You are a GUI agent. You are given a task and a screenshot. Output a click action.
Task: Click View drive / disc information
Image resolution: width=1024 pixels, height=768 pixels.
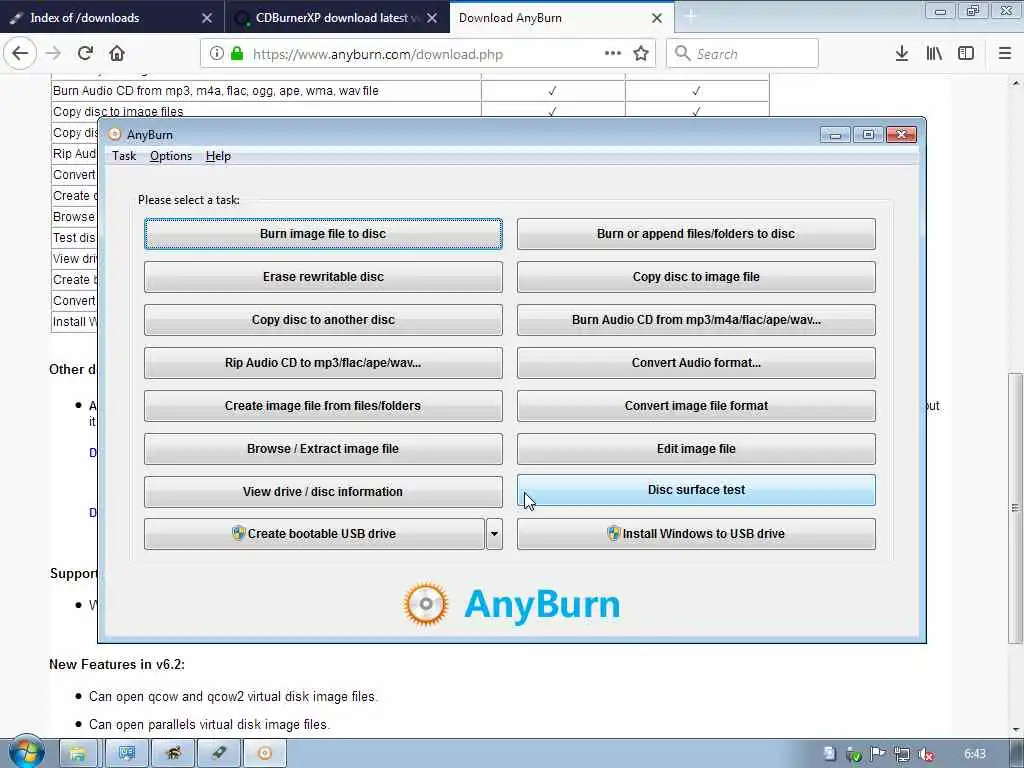coord(323,492)
